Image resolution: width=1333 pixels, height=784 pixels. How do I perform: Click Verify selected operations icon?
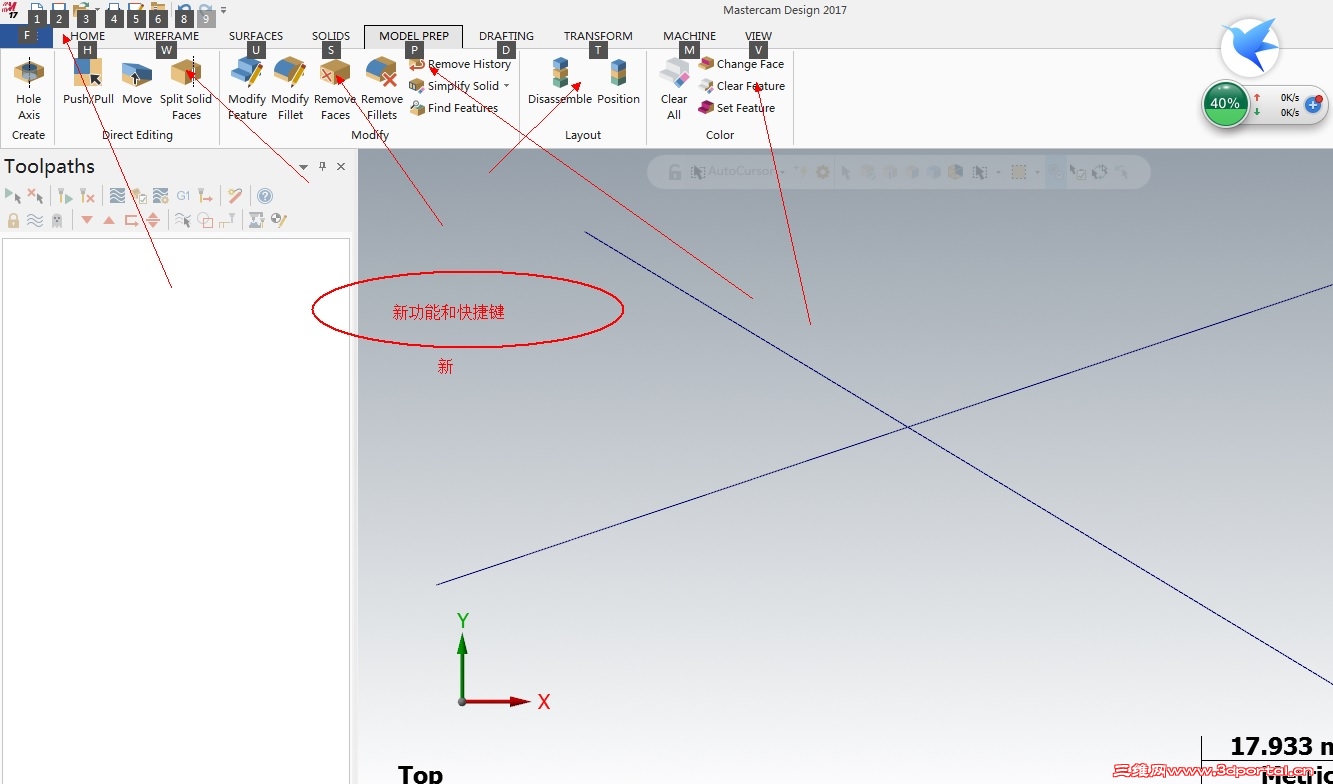[x=139, y=196]
